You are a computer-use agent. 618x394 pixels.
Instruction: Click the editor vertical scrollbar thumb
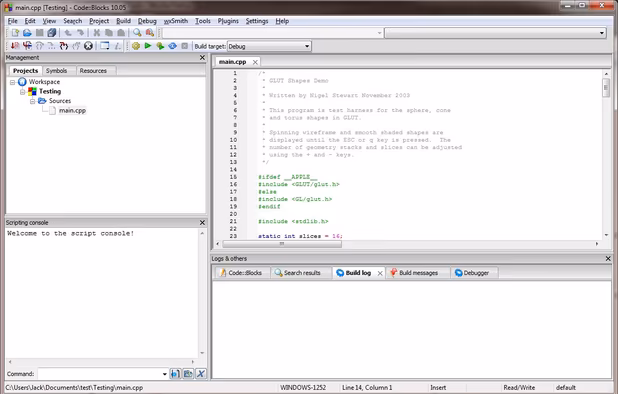coord(606,88)
